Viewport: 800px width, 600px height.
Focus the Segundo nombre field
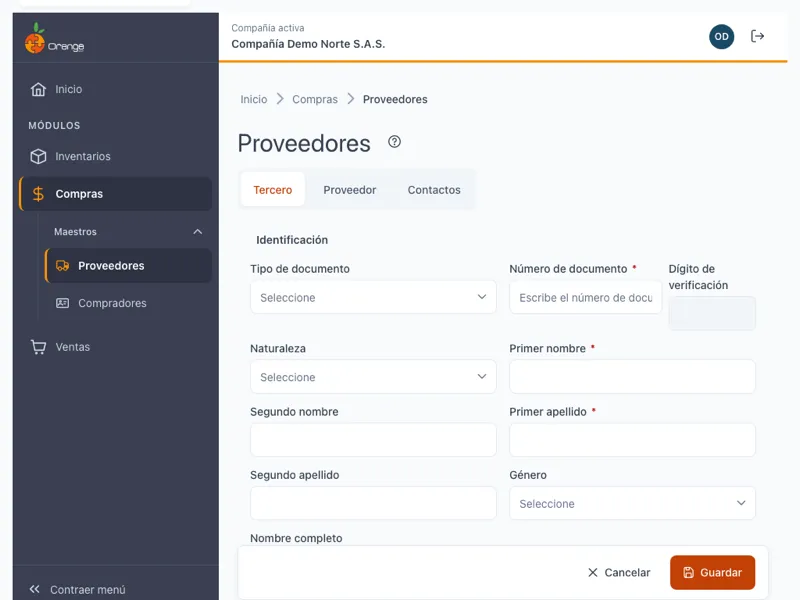pyautogui.click(x=373, y=440)
